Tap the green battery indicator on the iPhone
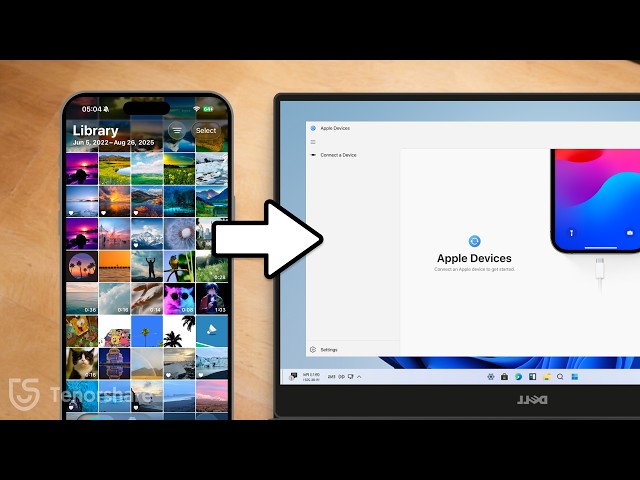This screenshot has height=480, width=640. coord(208,109)
